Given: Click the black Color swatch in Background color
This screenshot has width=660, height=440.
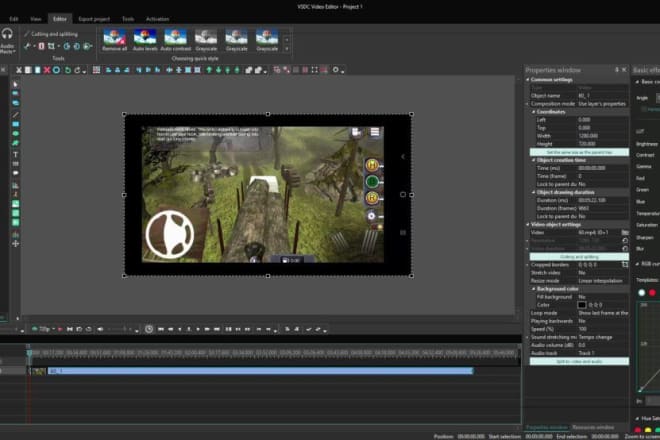Looking at the screenshot, I should click(582, 305).
